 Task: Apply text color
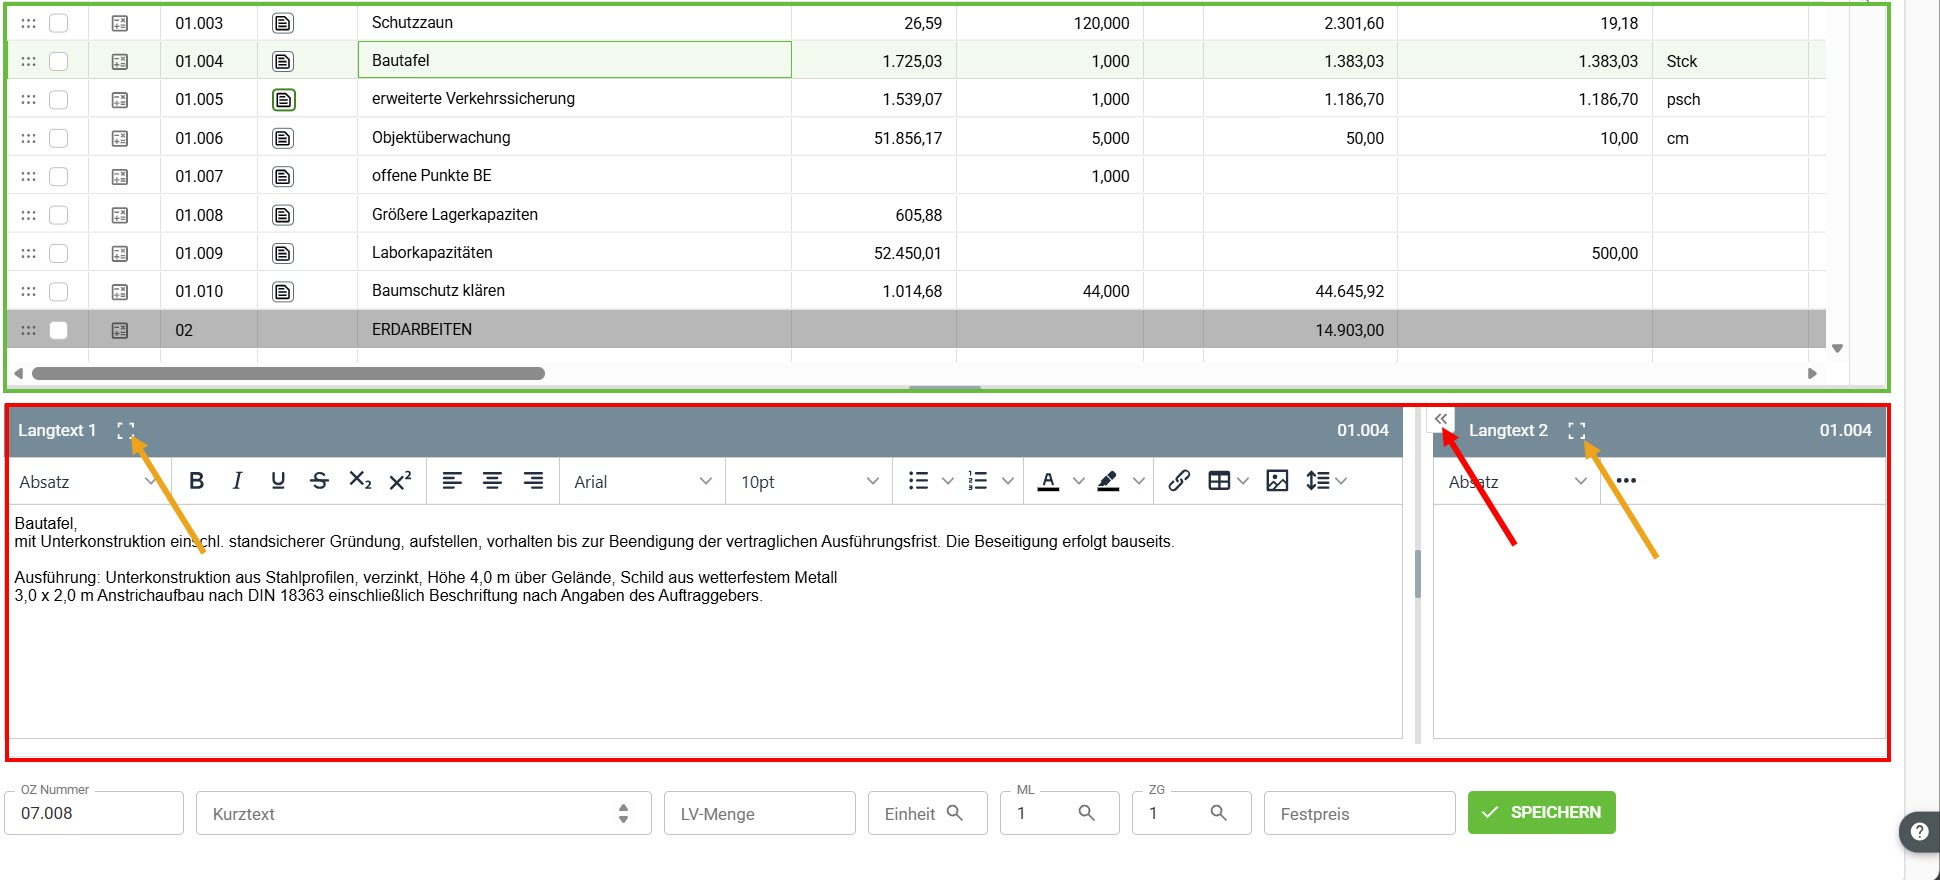[1048, 481]
